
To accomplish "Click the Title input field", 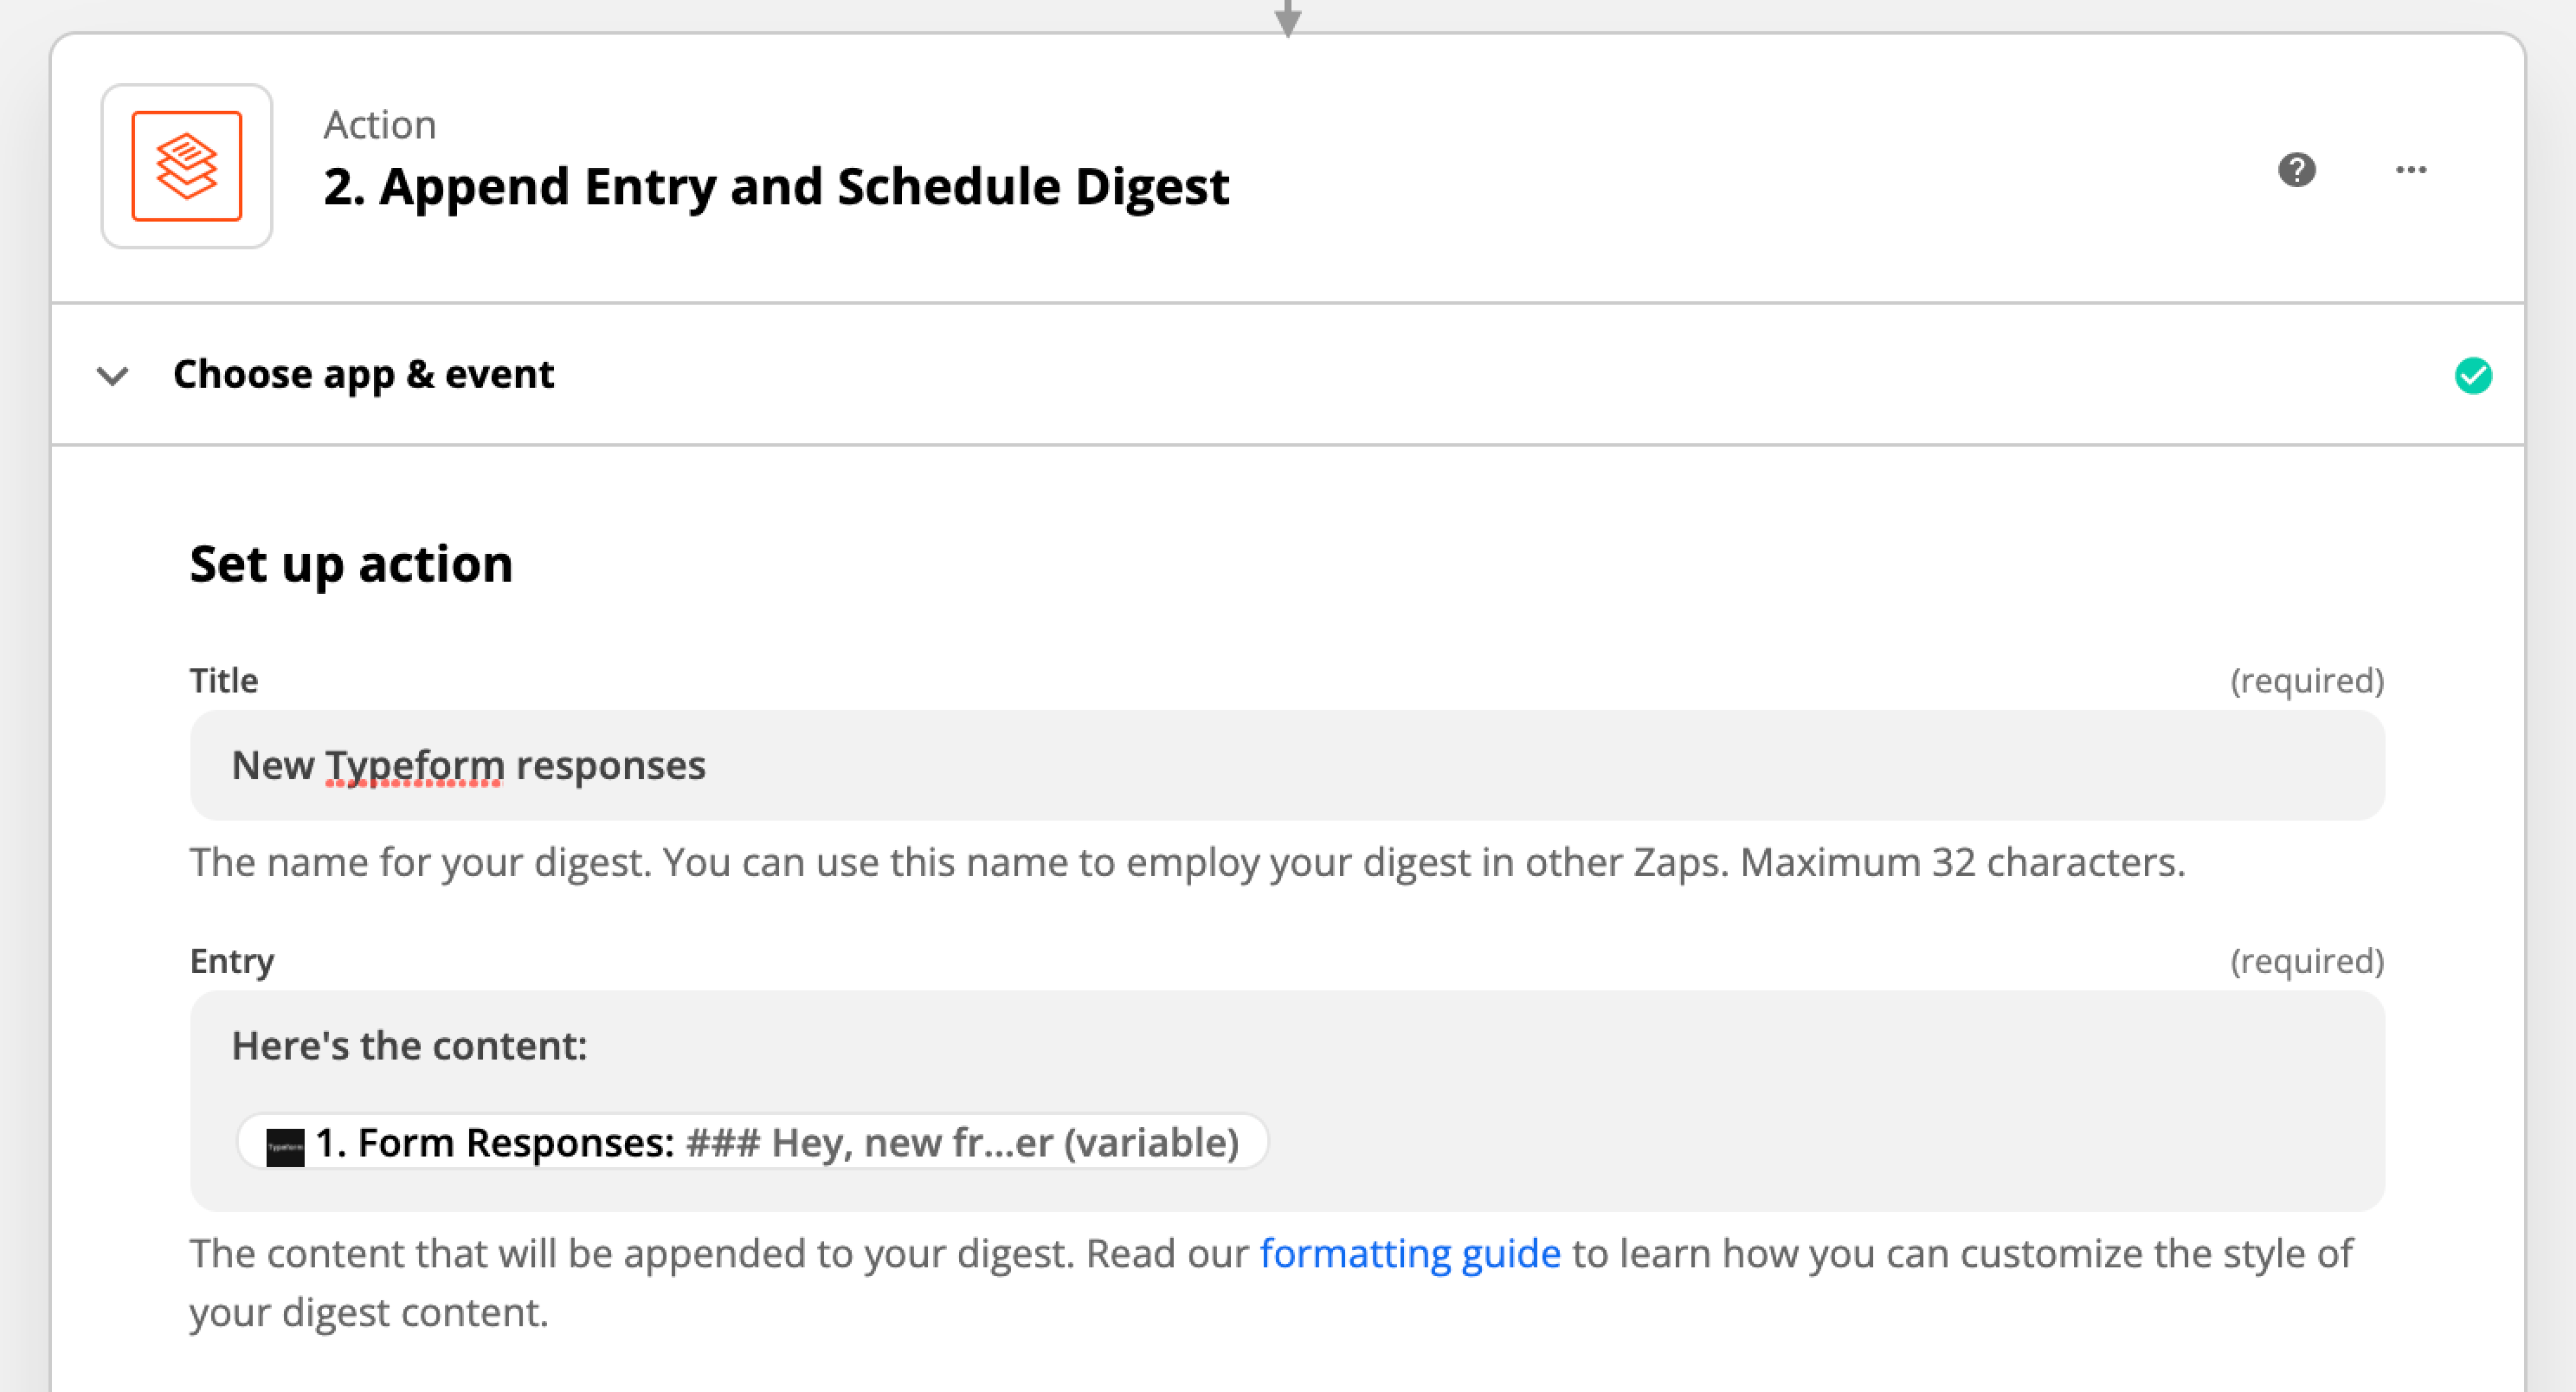I will coord(1287,765).
